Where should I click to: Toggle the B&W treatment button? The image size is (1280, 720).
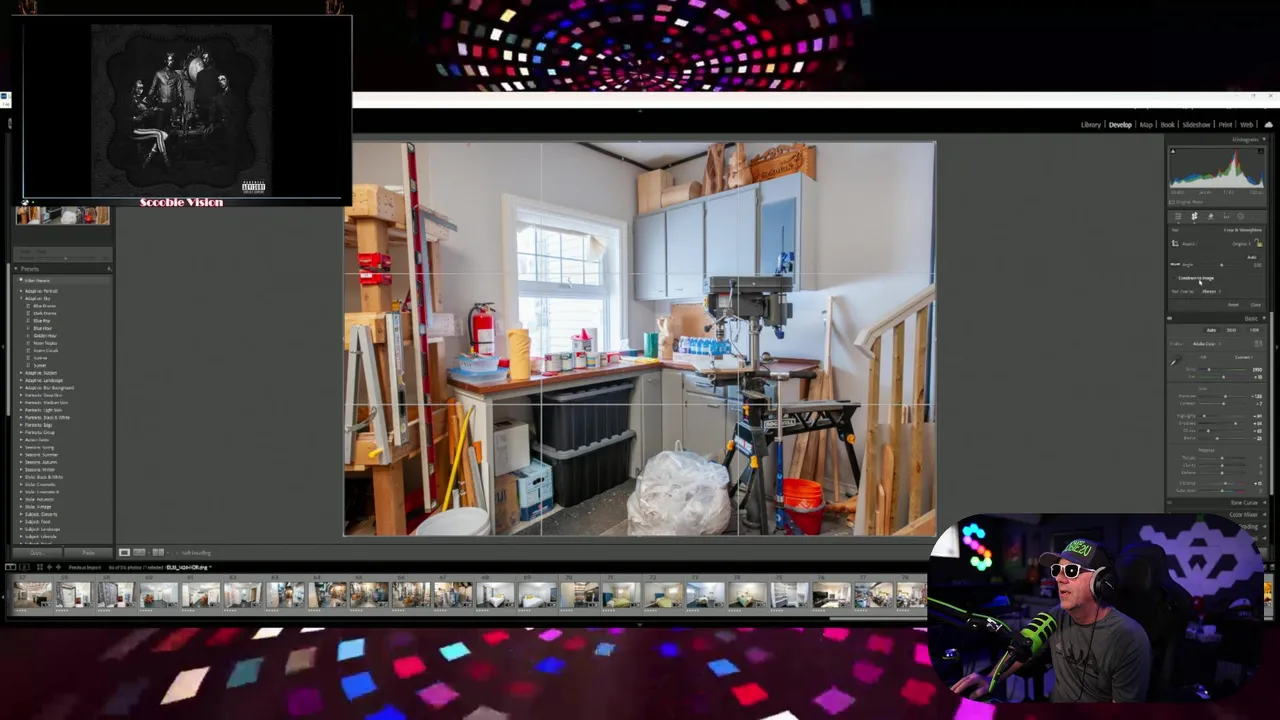coord(1231,330)
